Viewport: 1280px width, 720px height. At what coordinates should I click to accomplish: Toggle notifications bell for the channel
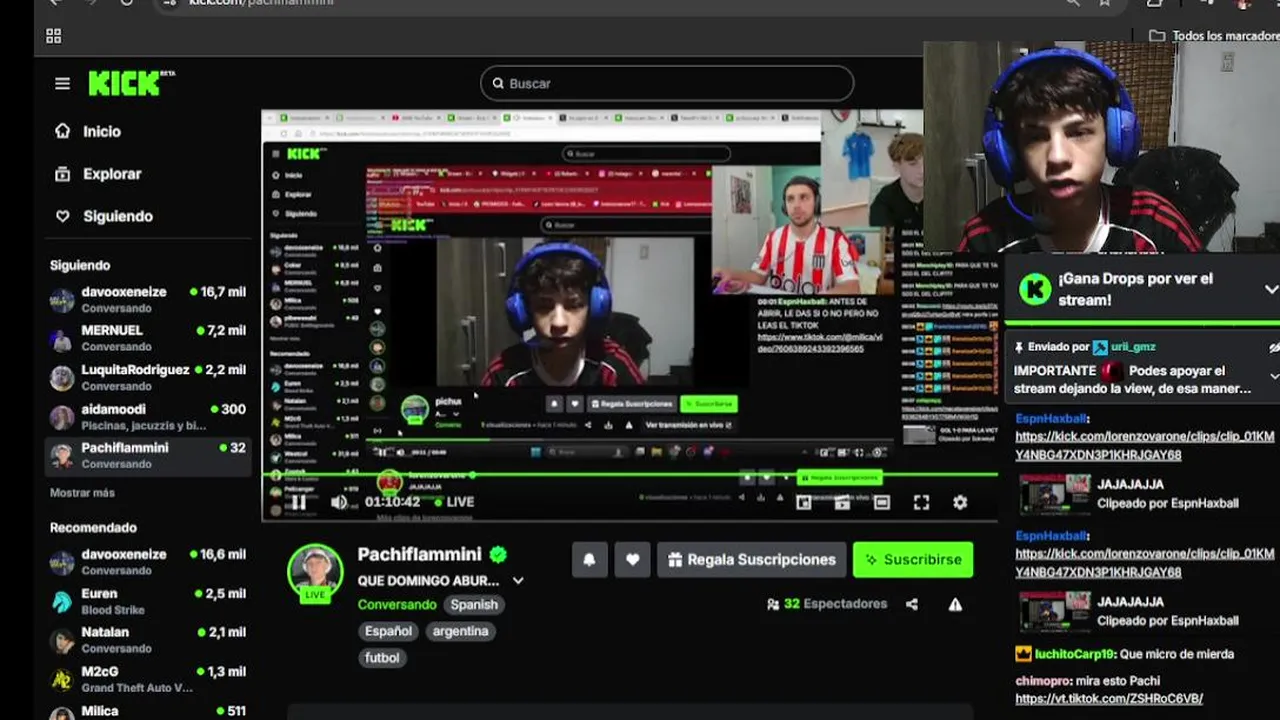589,560
